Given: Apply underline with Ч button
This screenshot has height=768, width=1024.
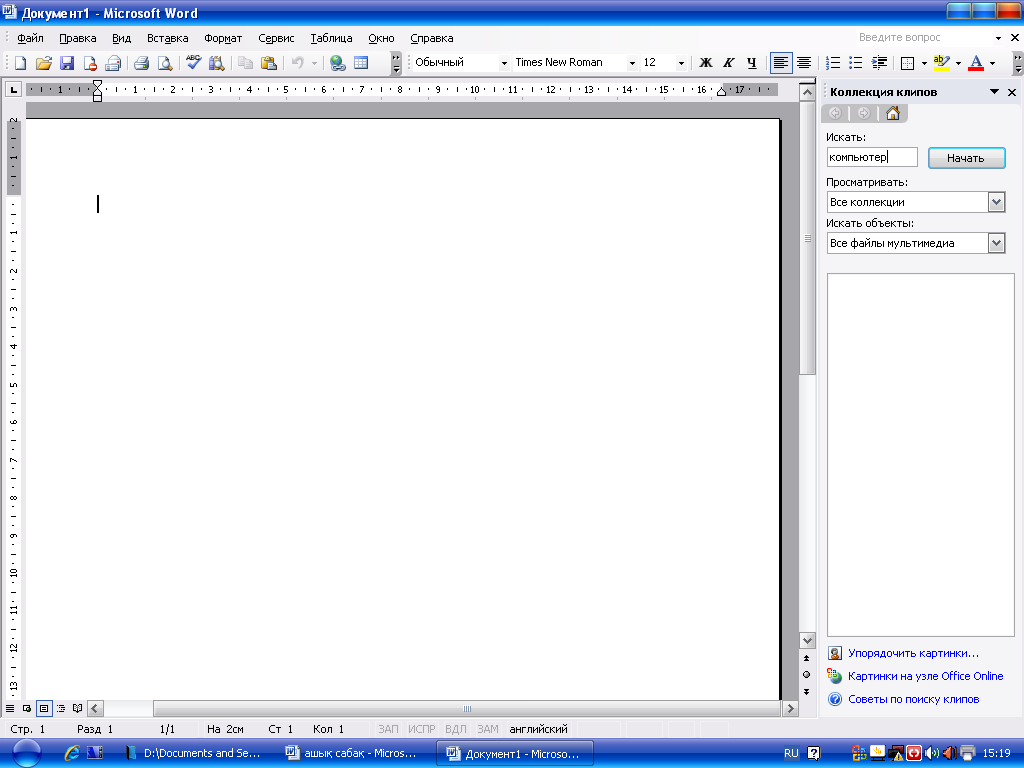Looking at the screenshot, I should (x=752, y=63).
